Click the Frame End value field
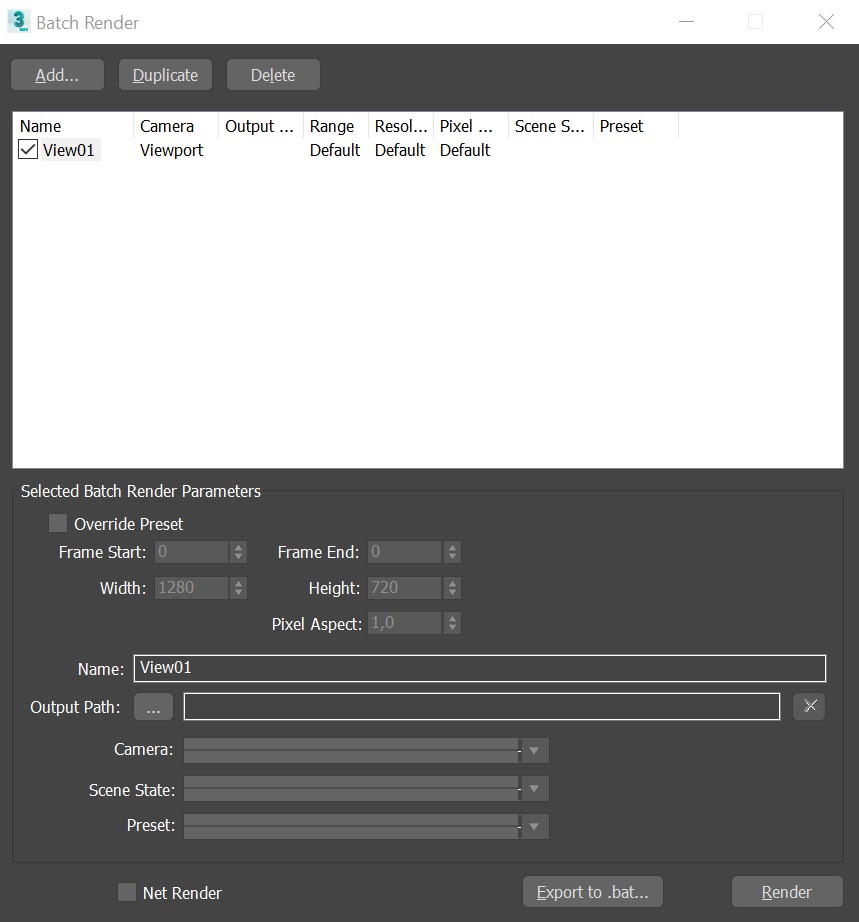859x922 pixels. (405, 552)
